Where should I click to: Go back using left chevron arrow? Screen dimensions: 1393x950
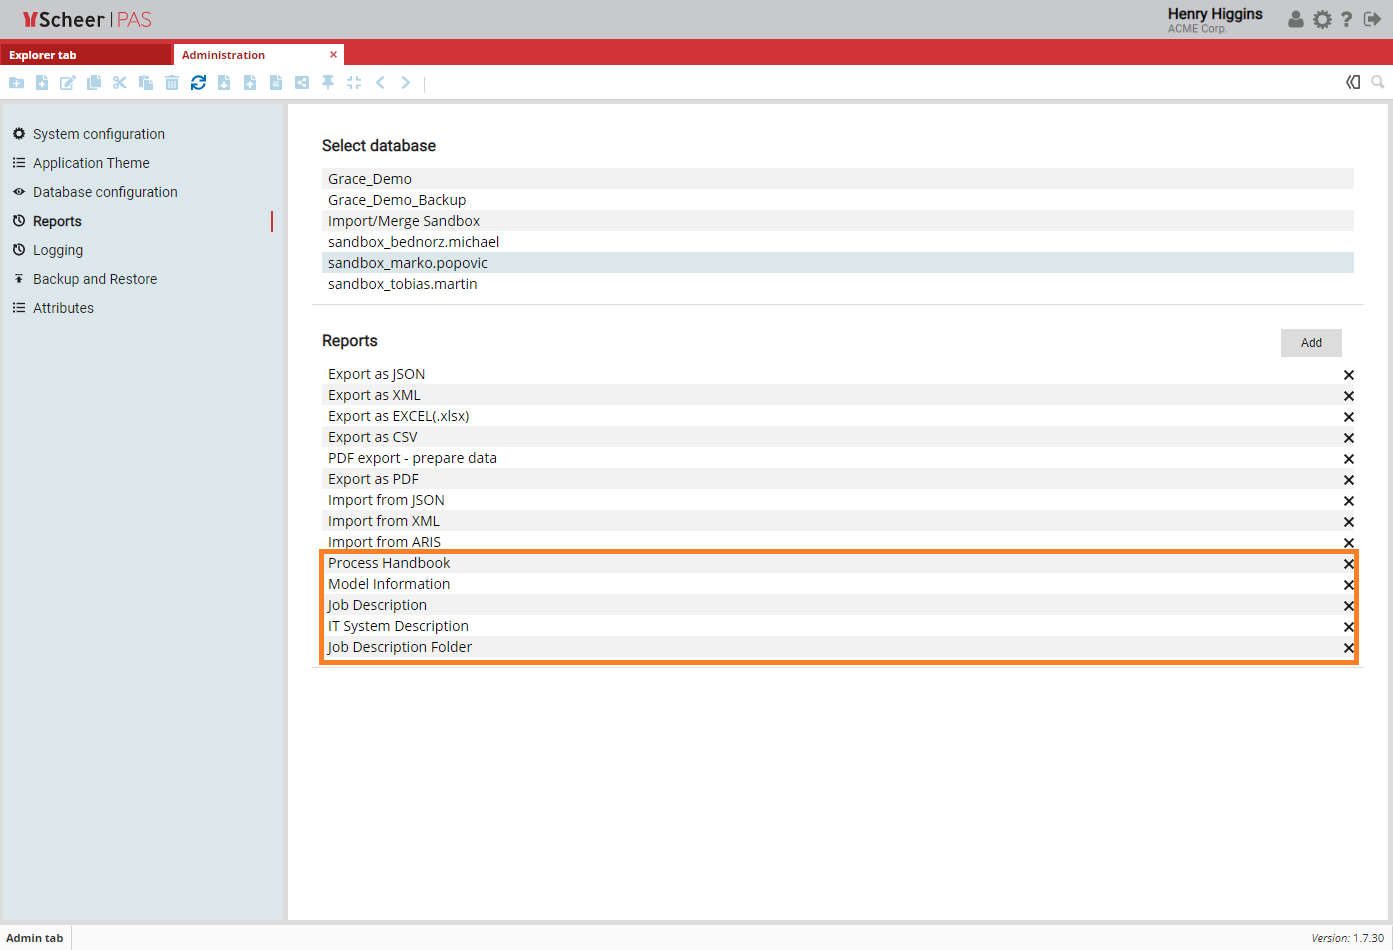[380, 83]
